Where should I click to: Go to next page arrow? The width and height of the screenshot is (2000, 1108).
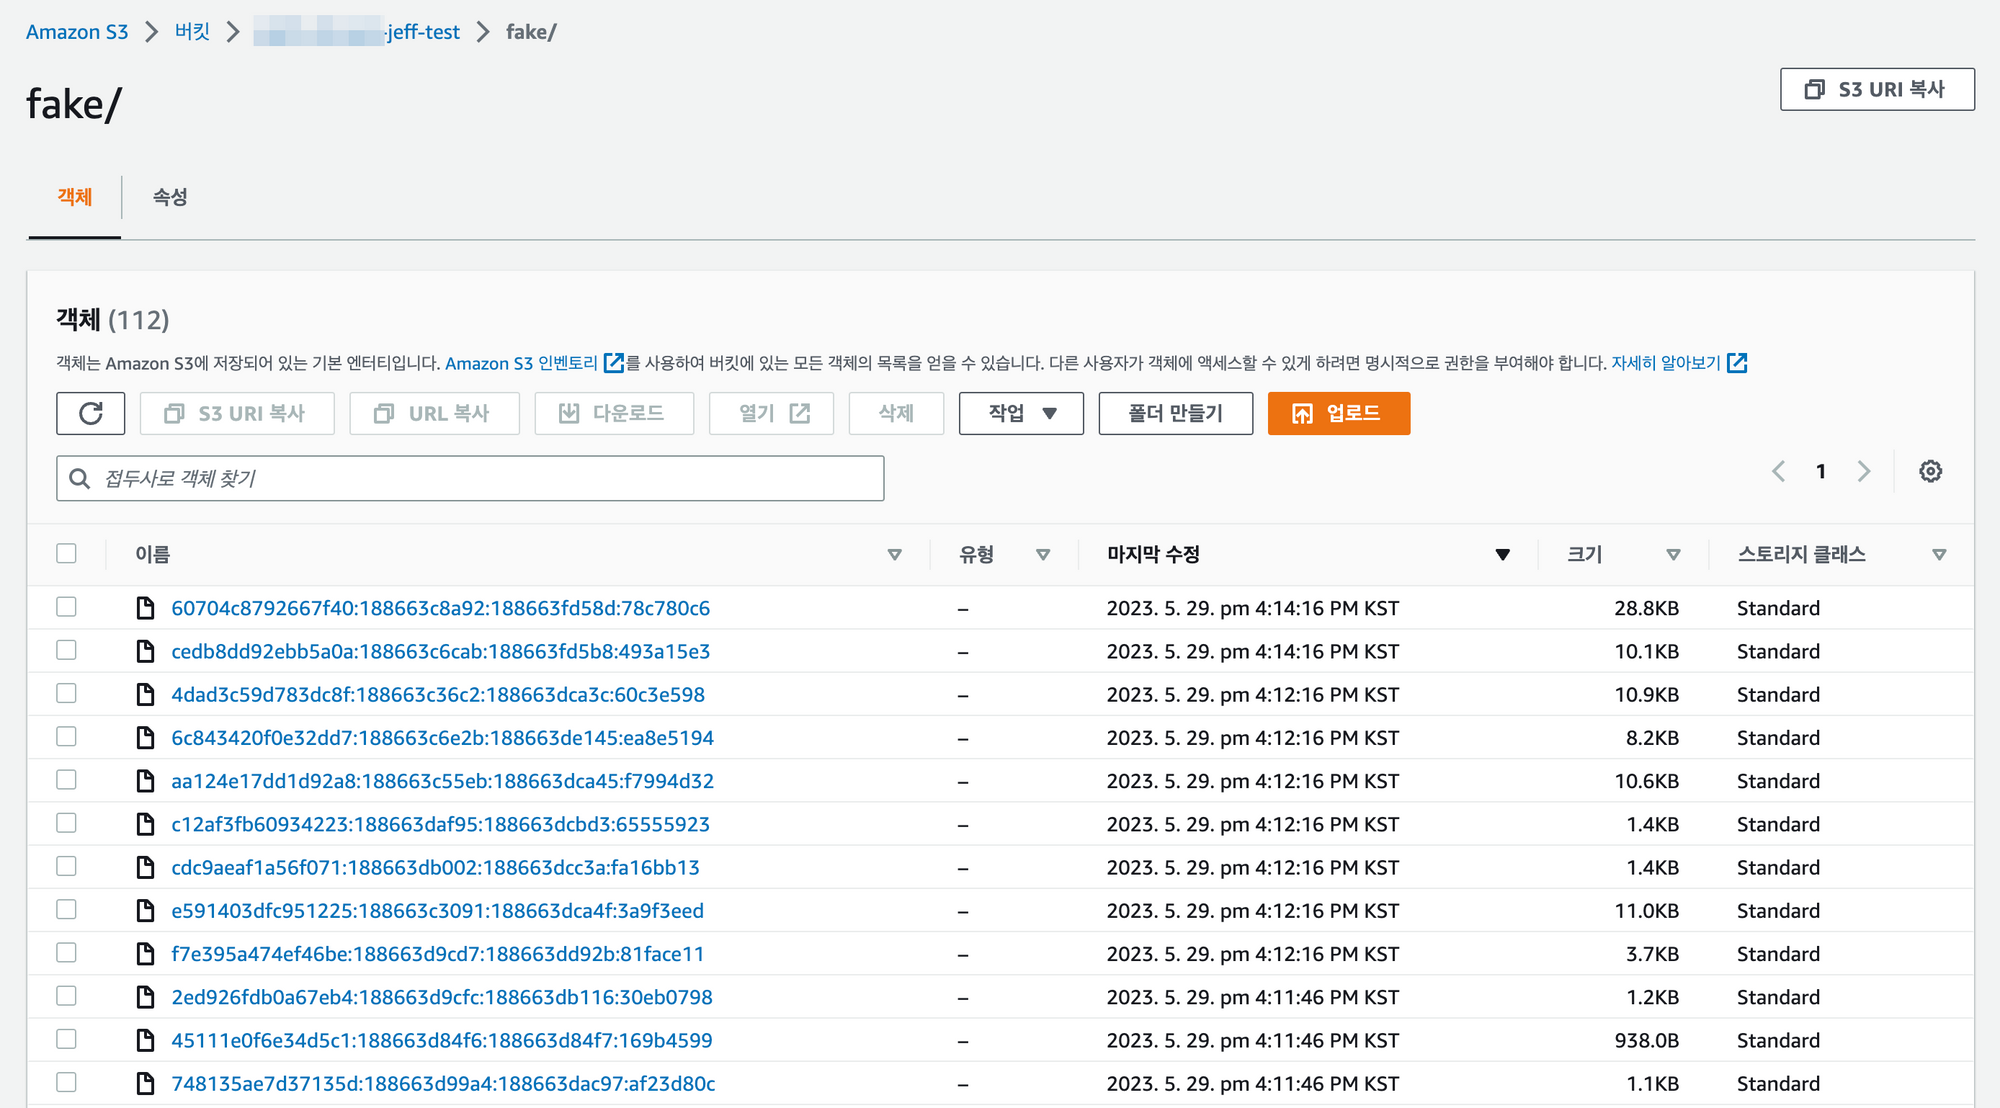point(1863,471)
